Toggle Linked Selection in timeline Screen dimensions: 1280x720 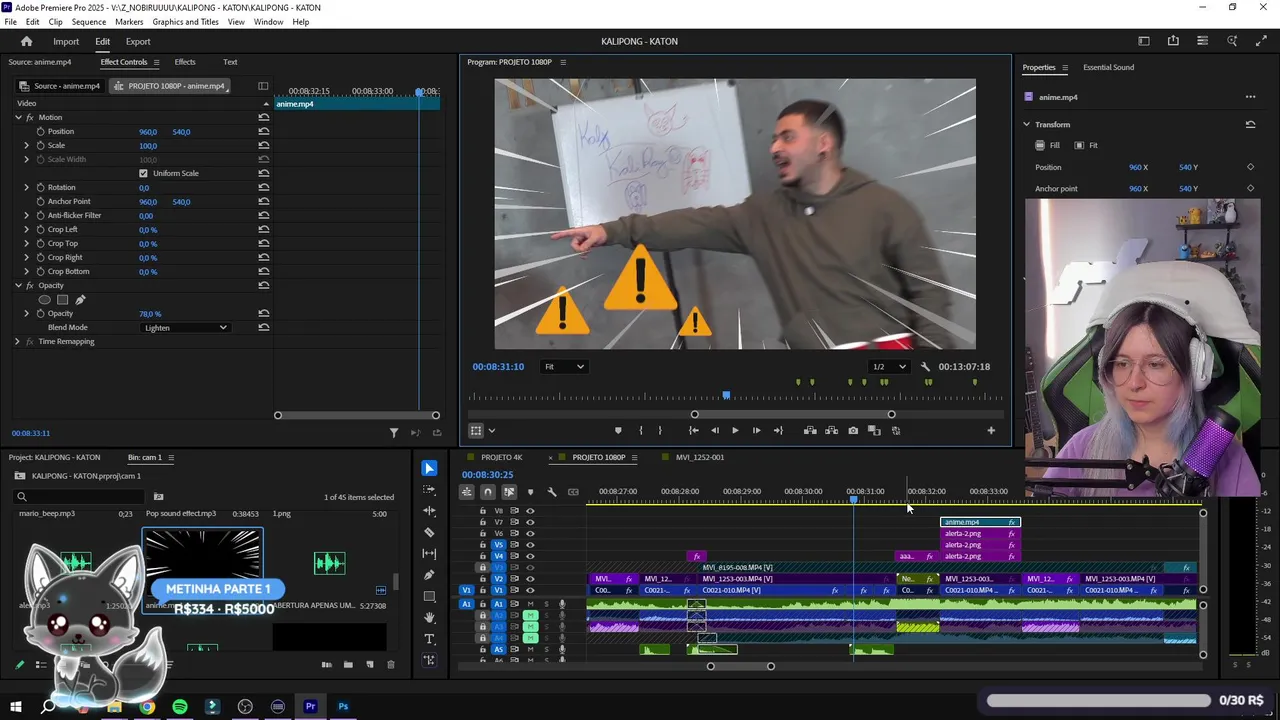tap(509, 491)
